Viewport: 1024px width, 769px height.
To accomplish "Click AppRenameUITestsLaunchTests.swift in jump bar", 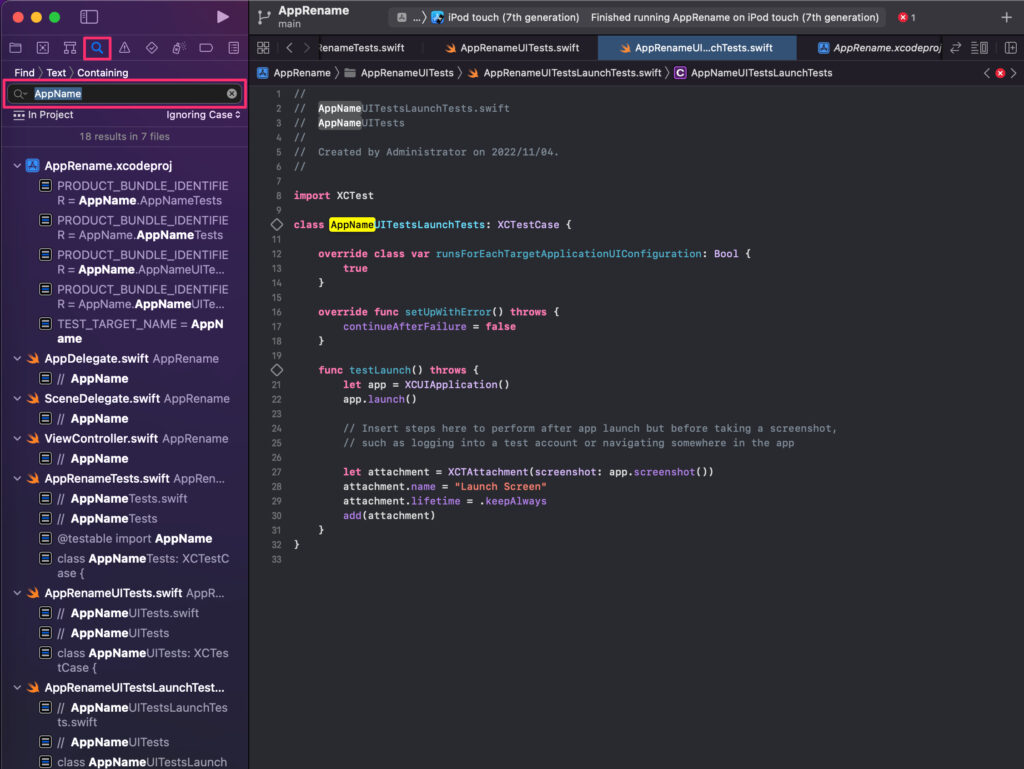I will 564,73.
